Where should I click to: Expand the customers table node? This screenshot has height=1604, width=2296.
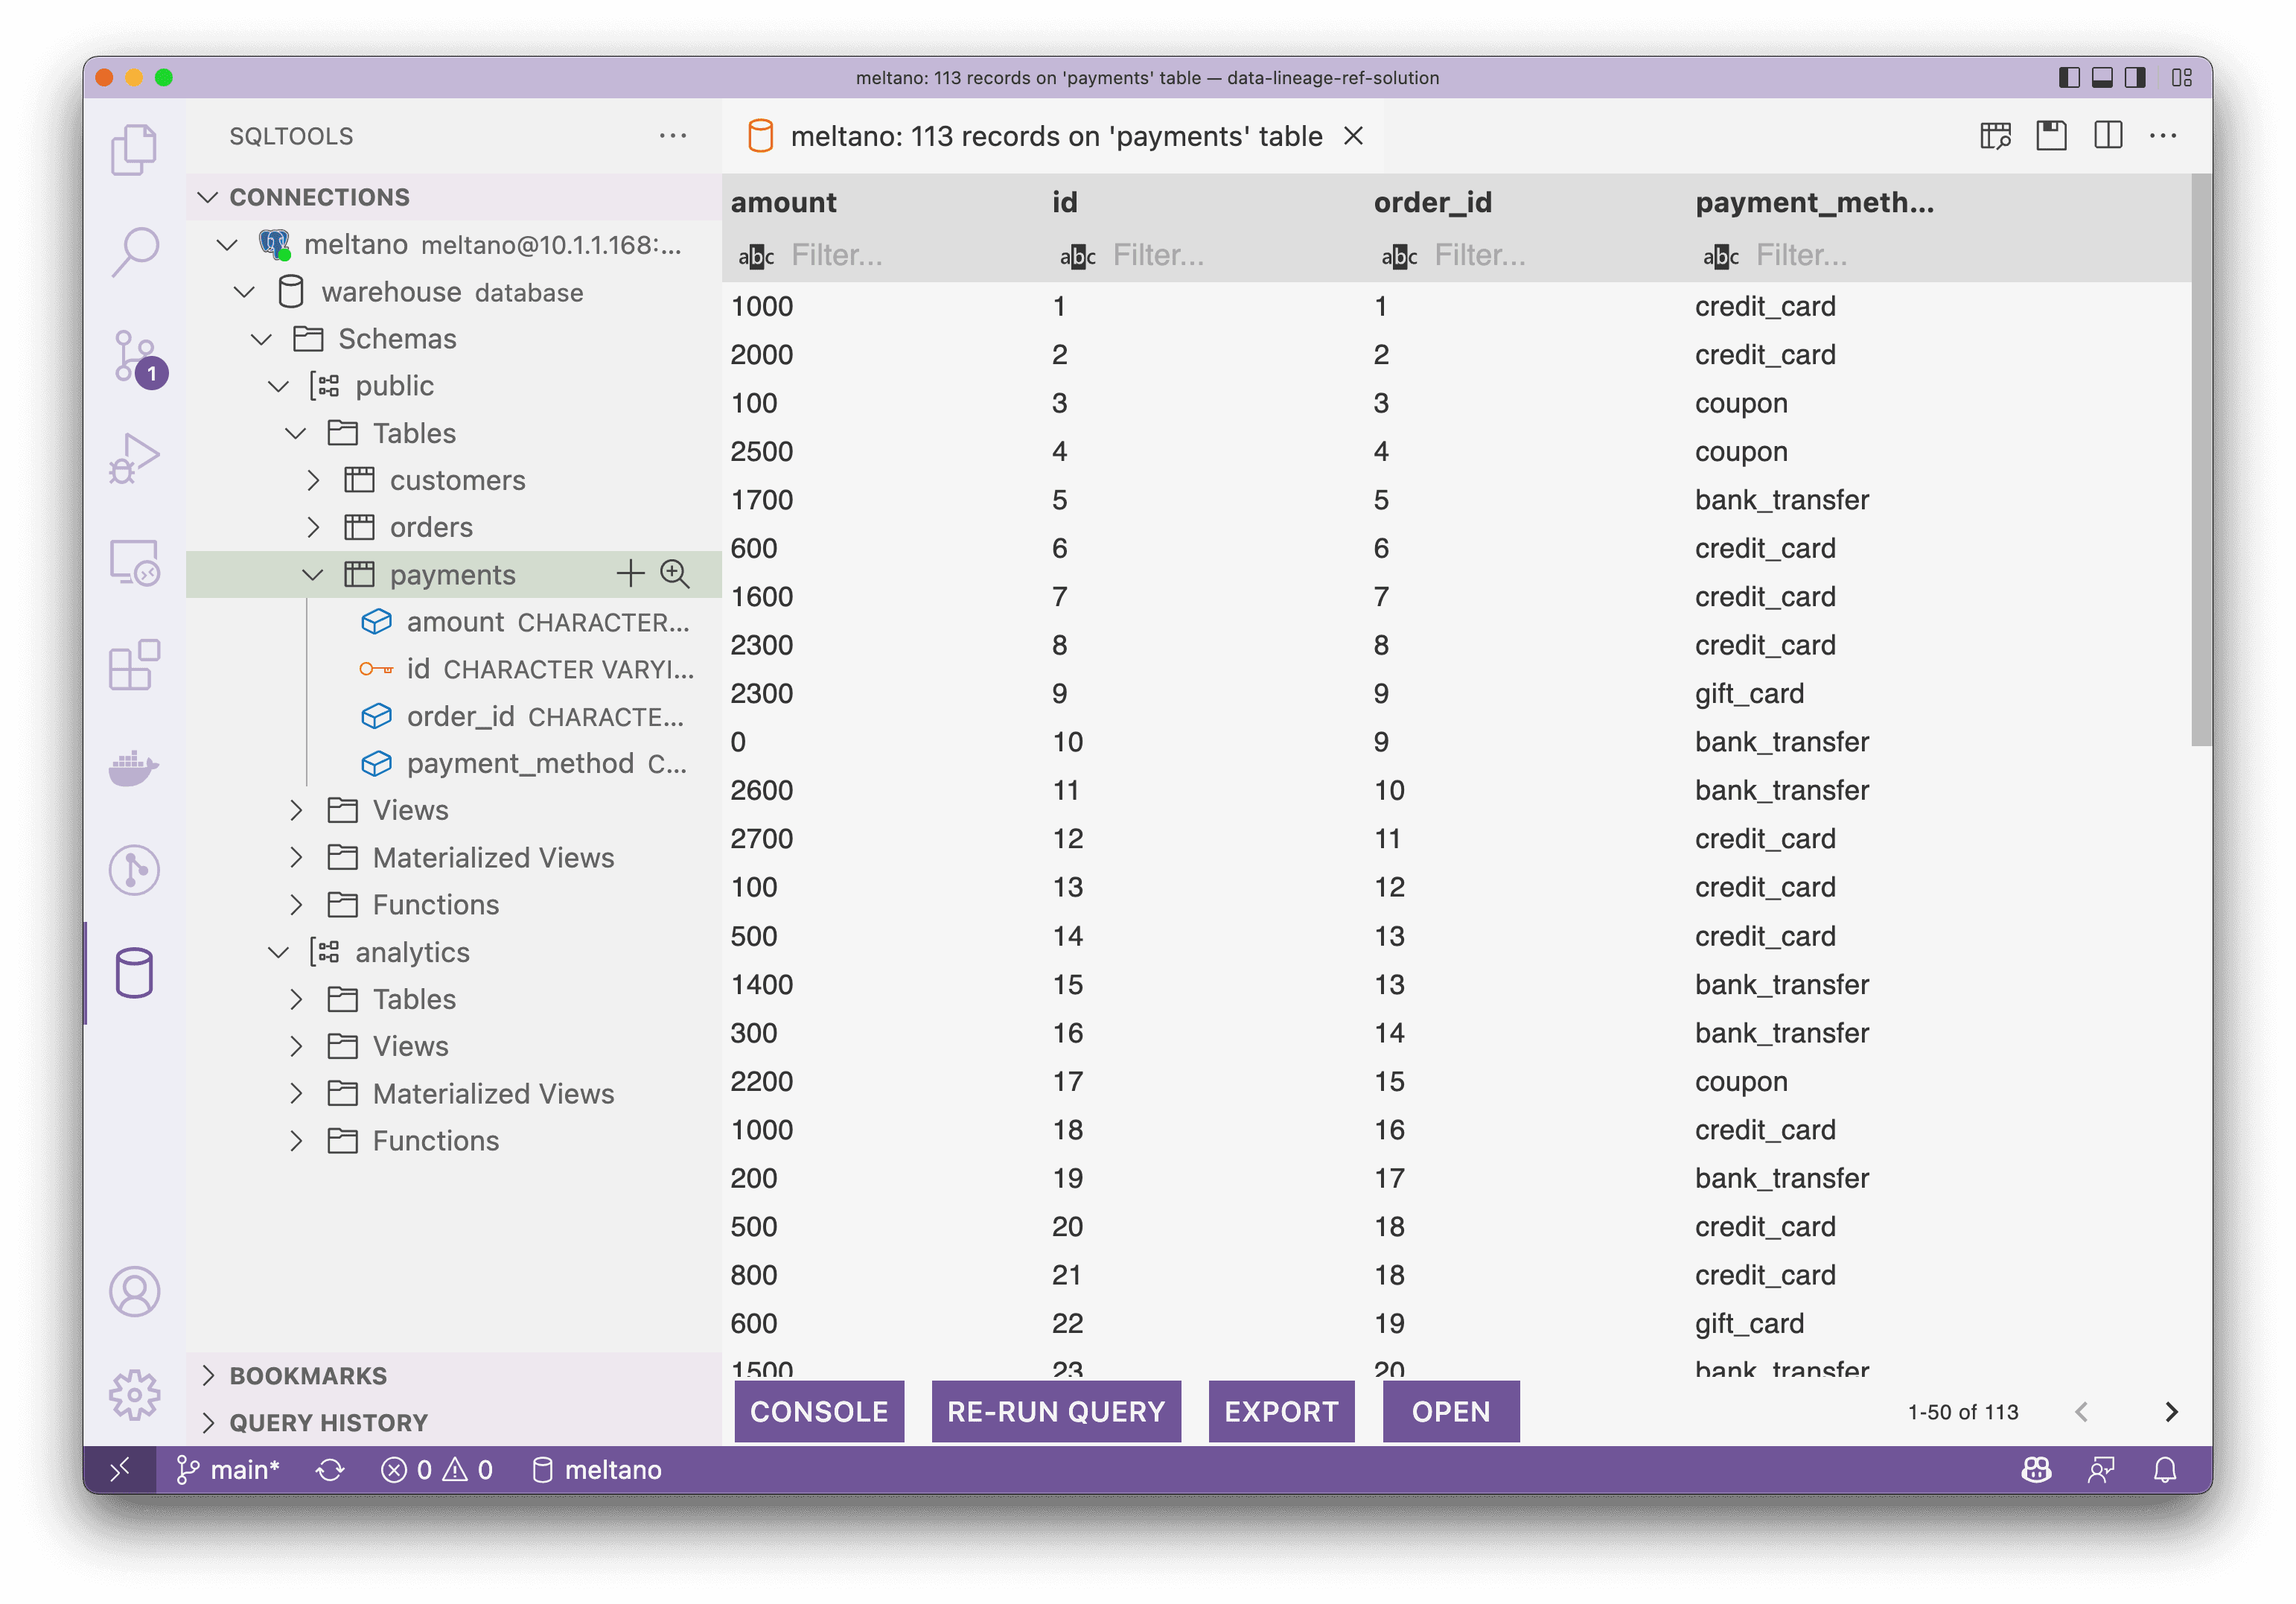coord(313,481)
